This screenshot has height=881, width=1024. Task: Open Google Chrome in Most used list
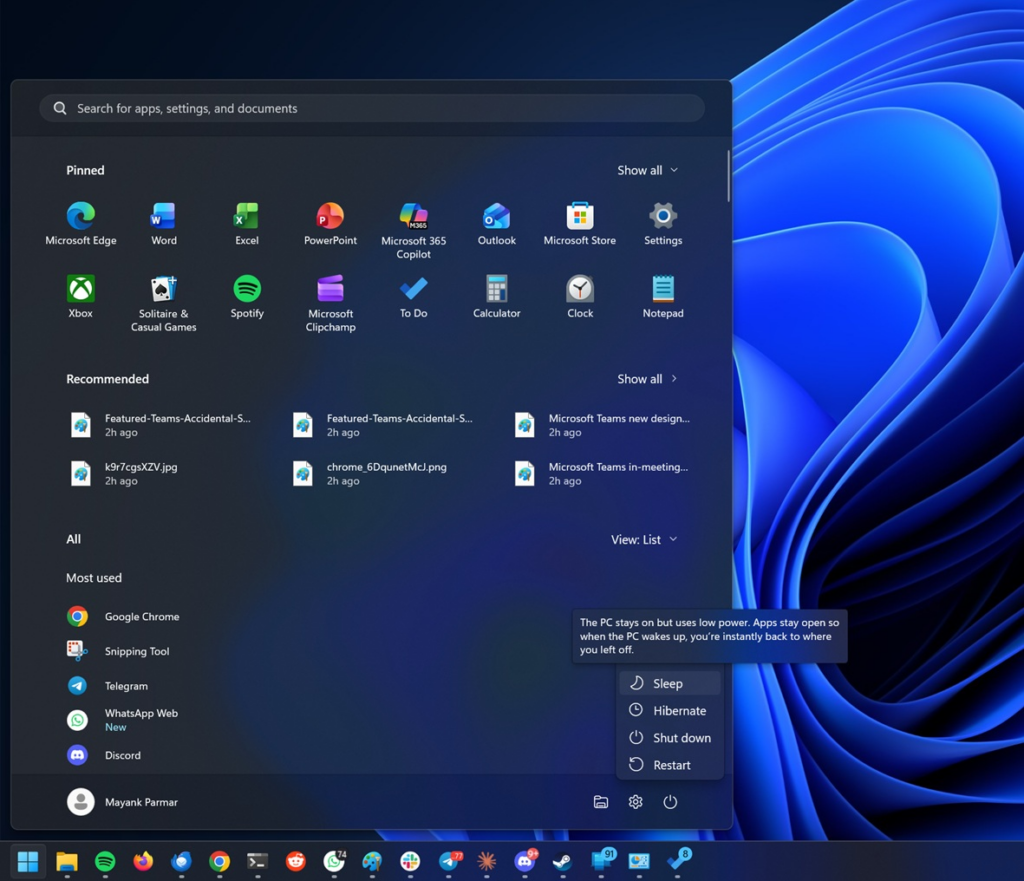coord(124,617)
